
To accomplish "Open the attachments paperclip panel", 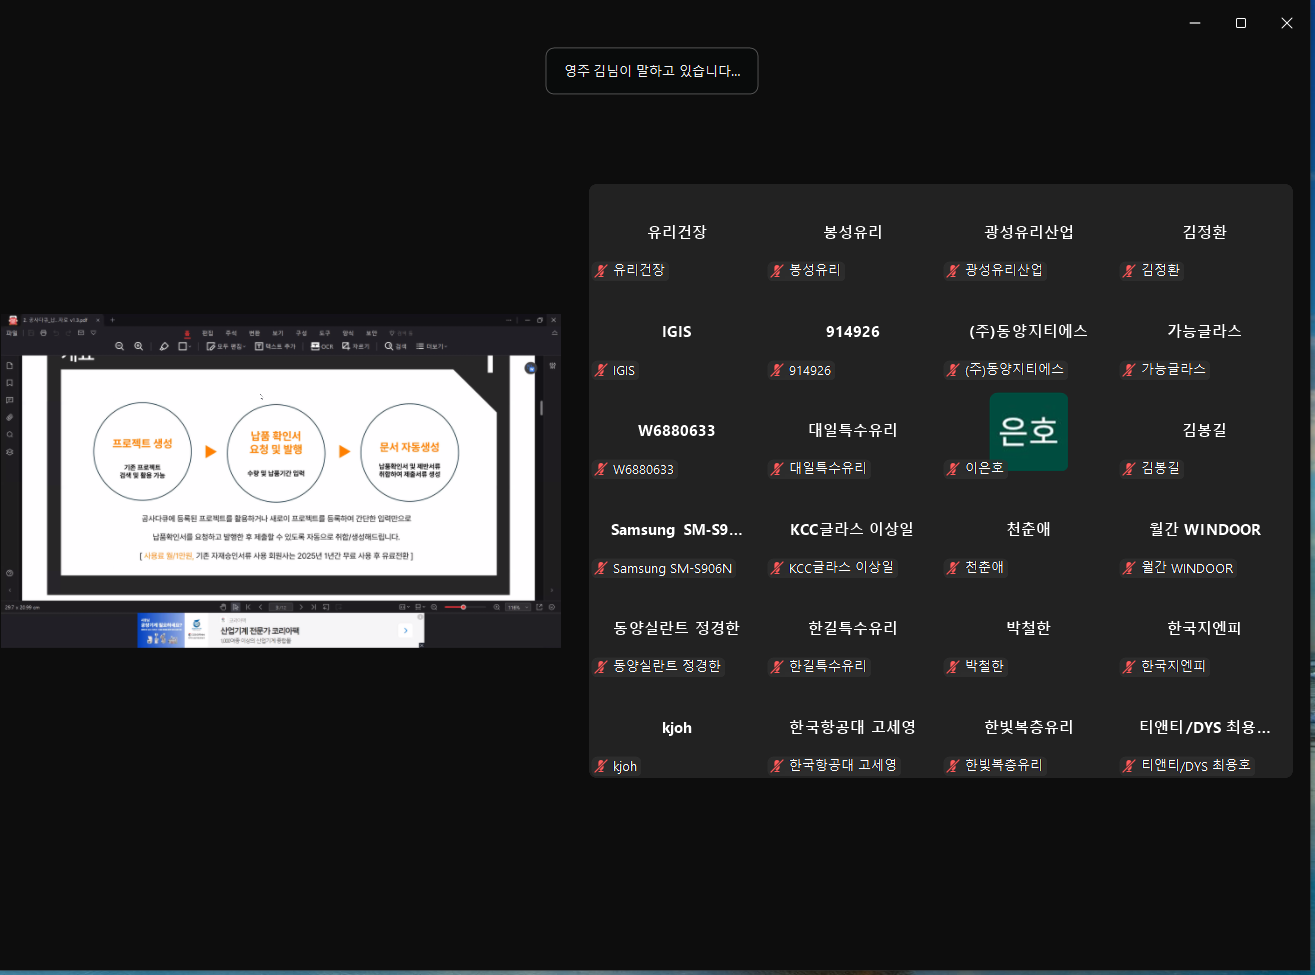I will click(10, 417).
